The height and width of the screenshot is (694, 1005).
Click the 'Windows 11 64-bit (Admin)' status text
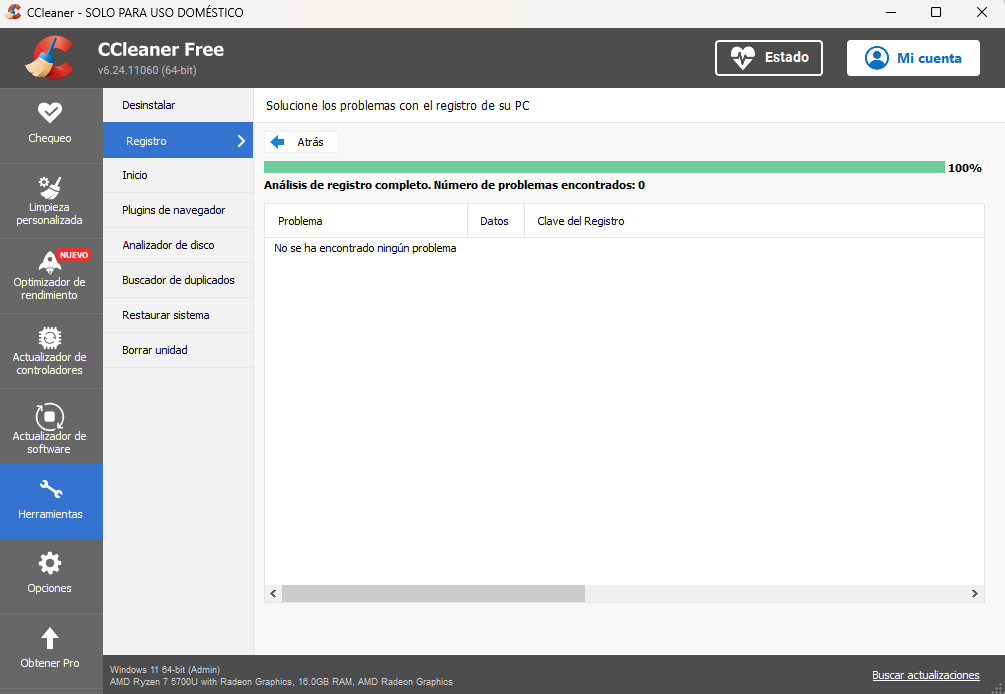[x=165, y=670]
